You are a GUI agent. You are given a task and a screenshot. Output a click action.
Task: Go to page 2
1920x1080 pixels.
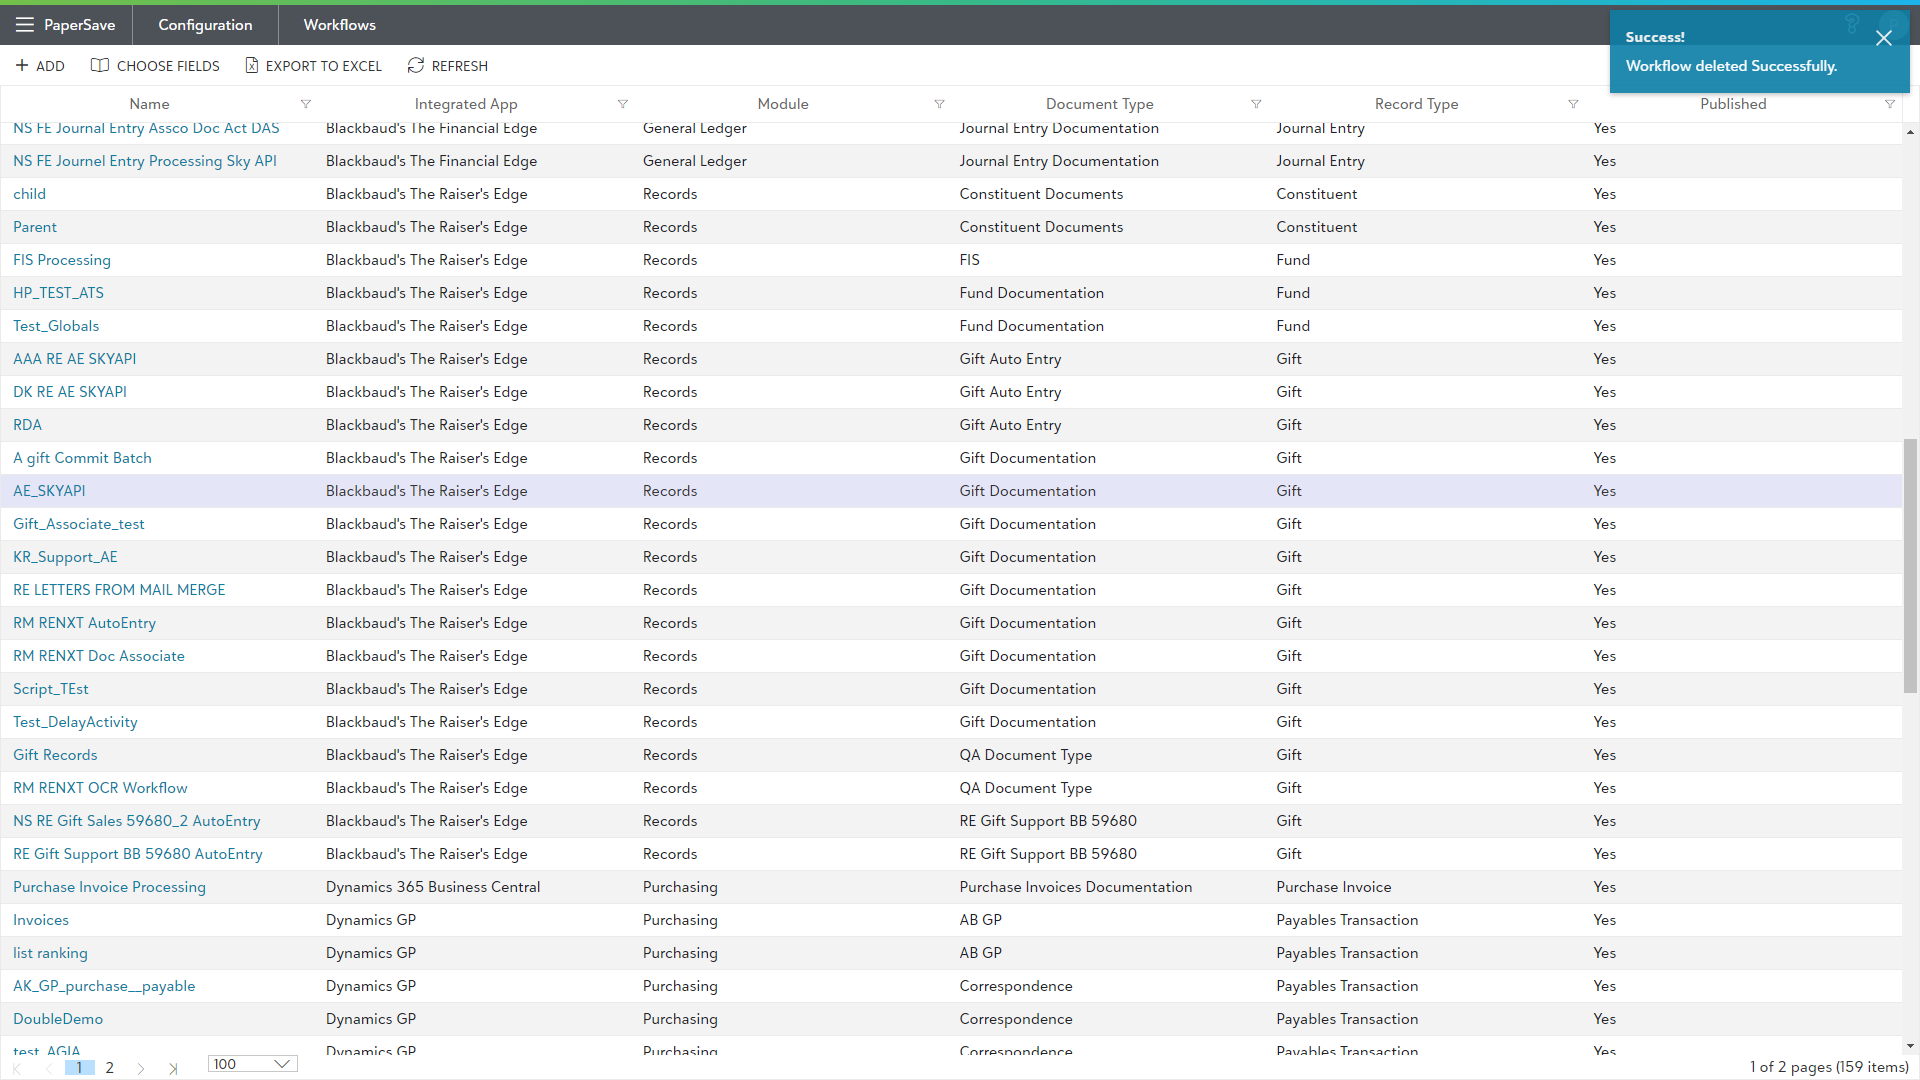(109, 1068)
